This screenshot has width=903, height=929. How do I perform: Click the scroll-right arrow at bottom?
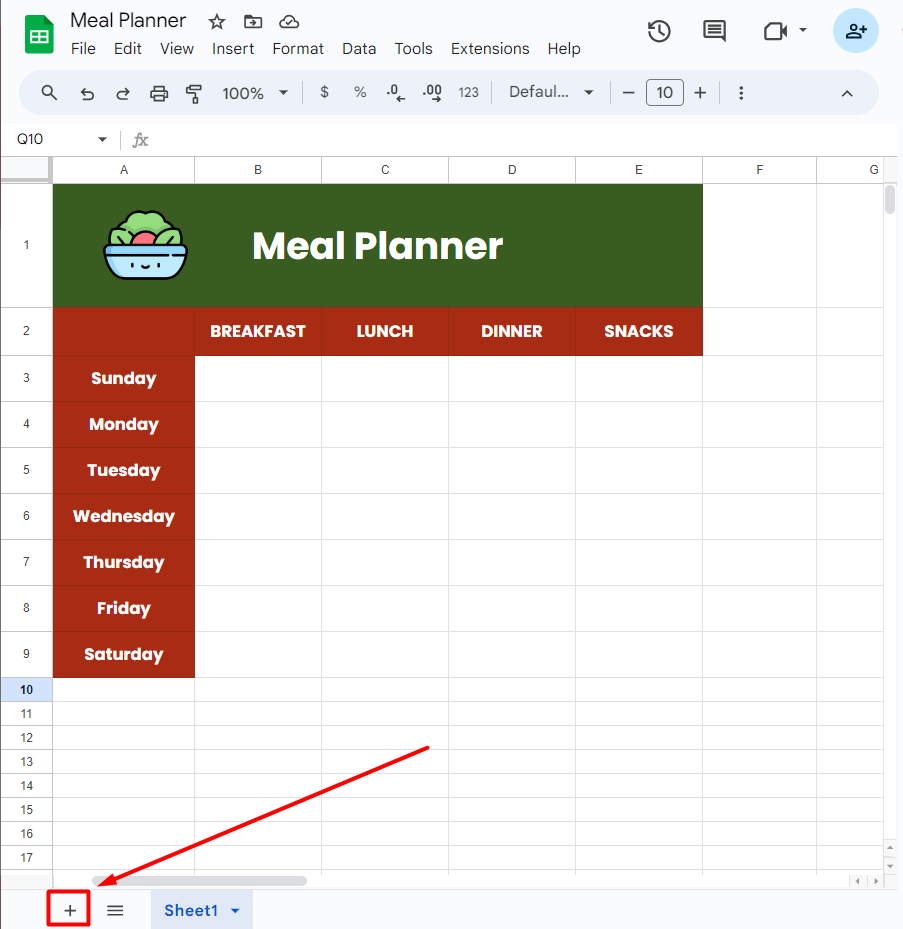pos(876,881)
